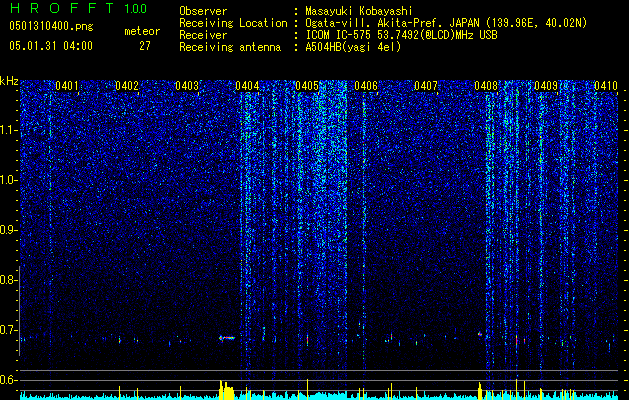This screenshot has height=400, width=629.
Task: Click the 0408 time marker
Action: (x=486, y=86)
